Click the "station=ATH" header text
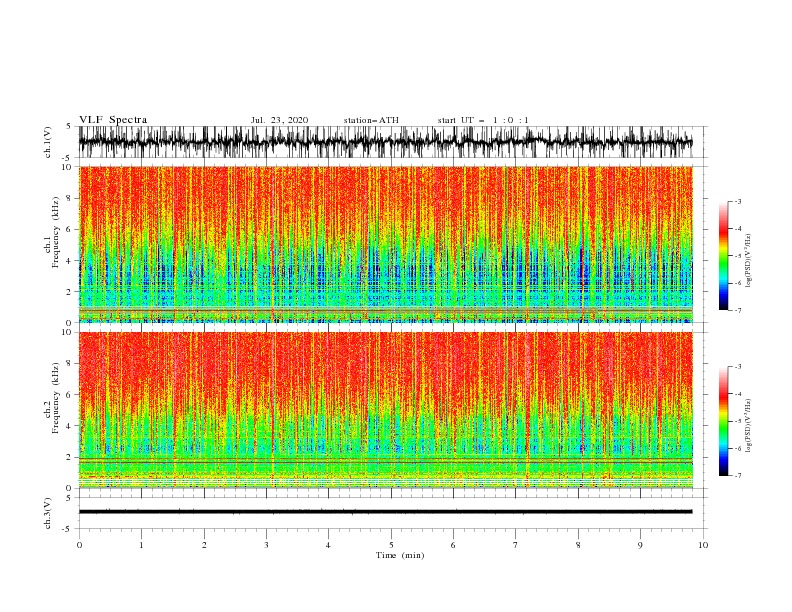Screen dimensions: 792x612 (371, 120)
